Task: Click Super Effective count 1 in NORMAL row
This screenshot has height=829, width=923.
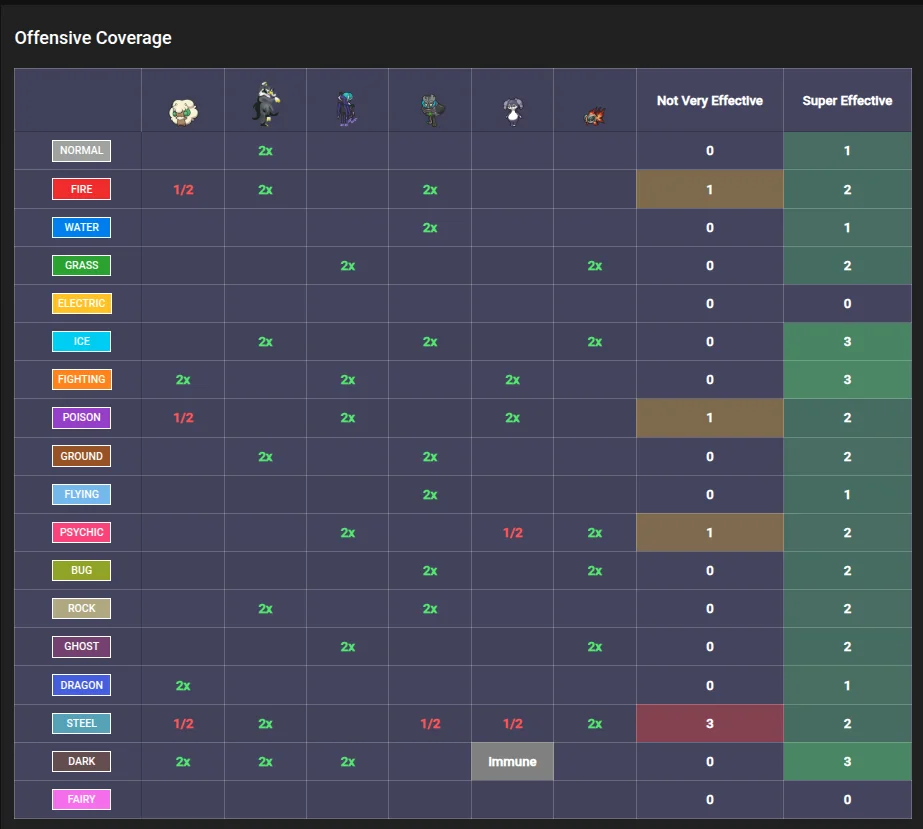Action: 847,151
